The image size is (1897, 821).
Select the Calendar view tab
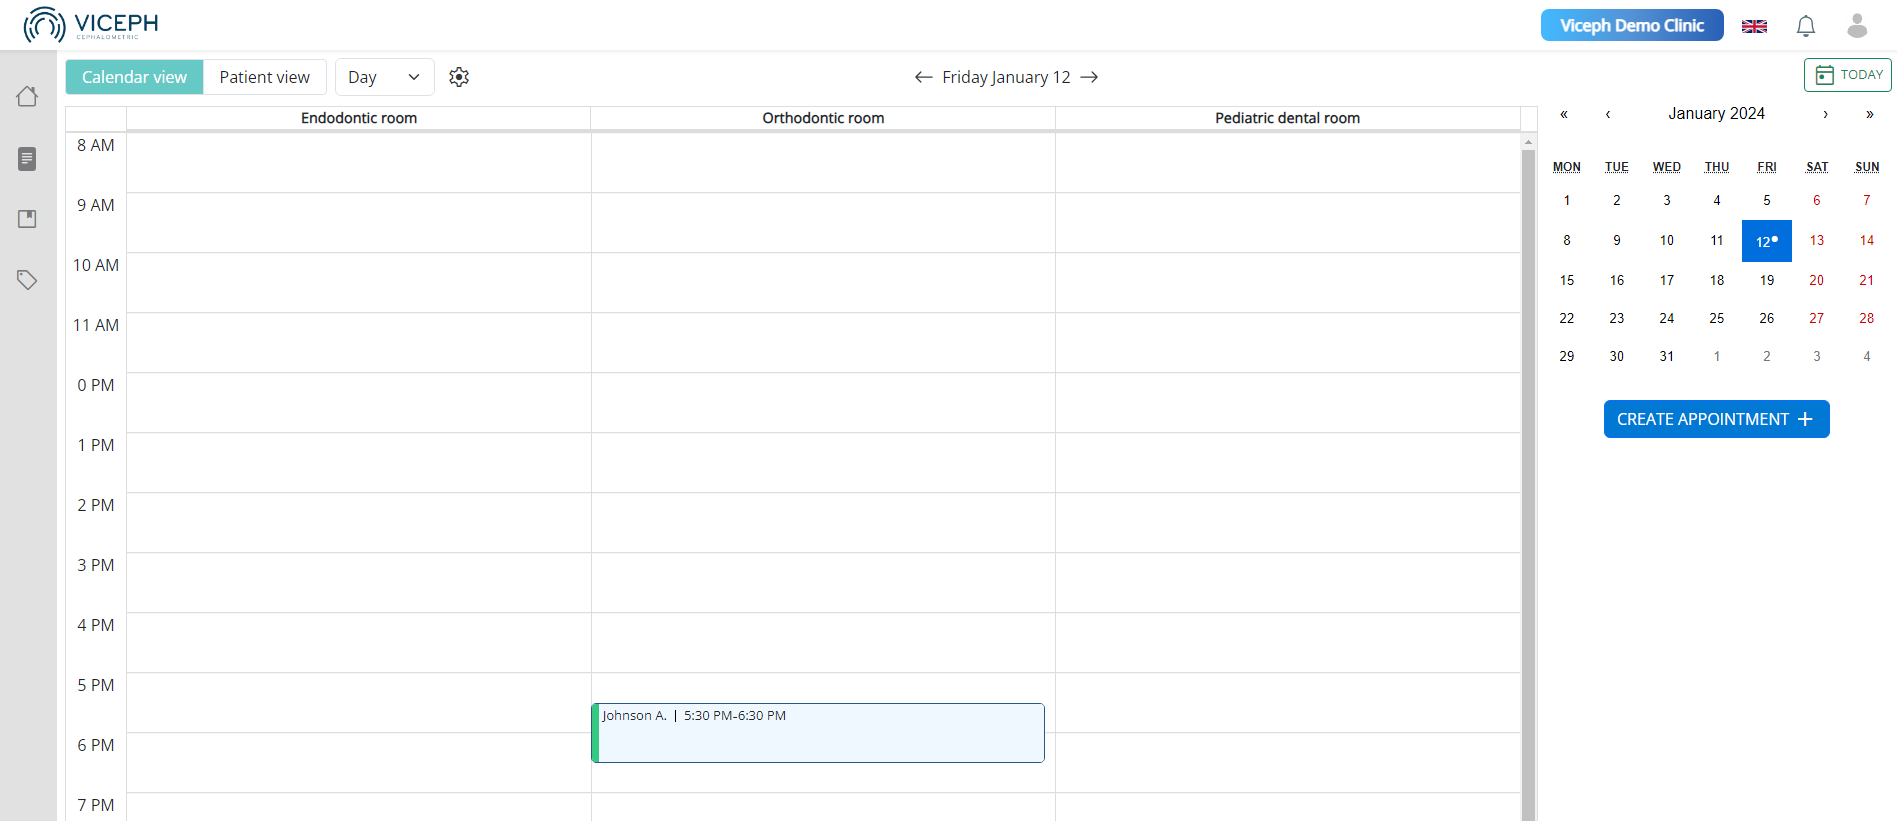pyautogui.click(x=134, y=77)
